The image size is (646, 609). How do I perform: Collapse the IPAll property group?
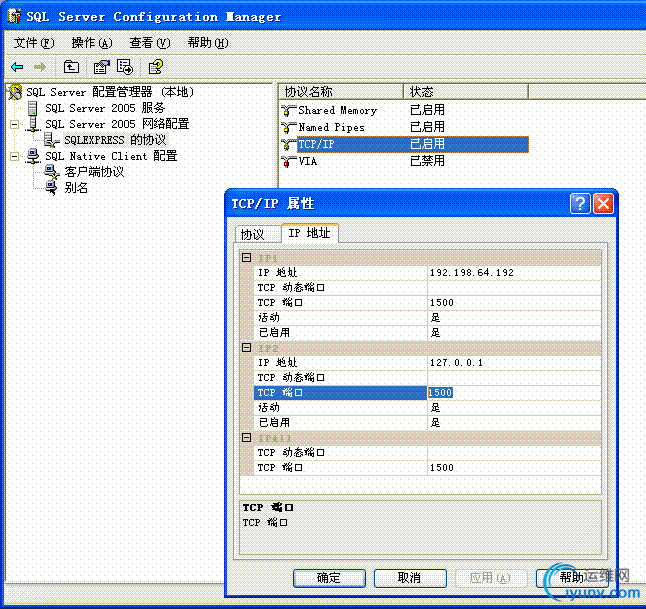[x=246, y=437]
